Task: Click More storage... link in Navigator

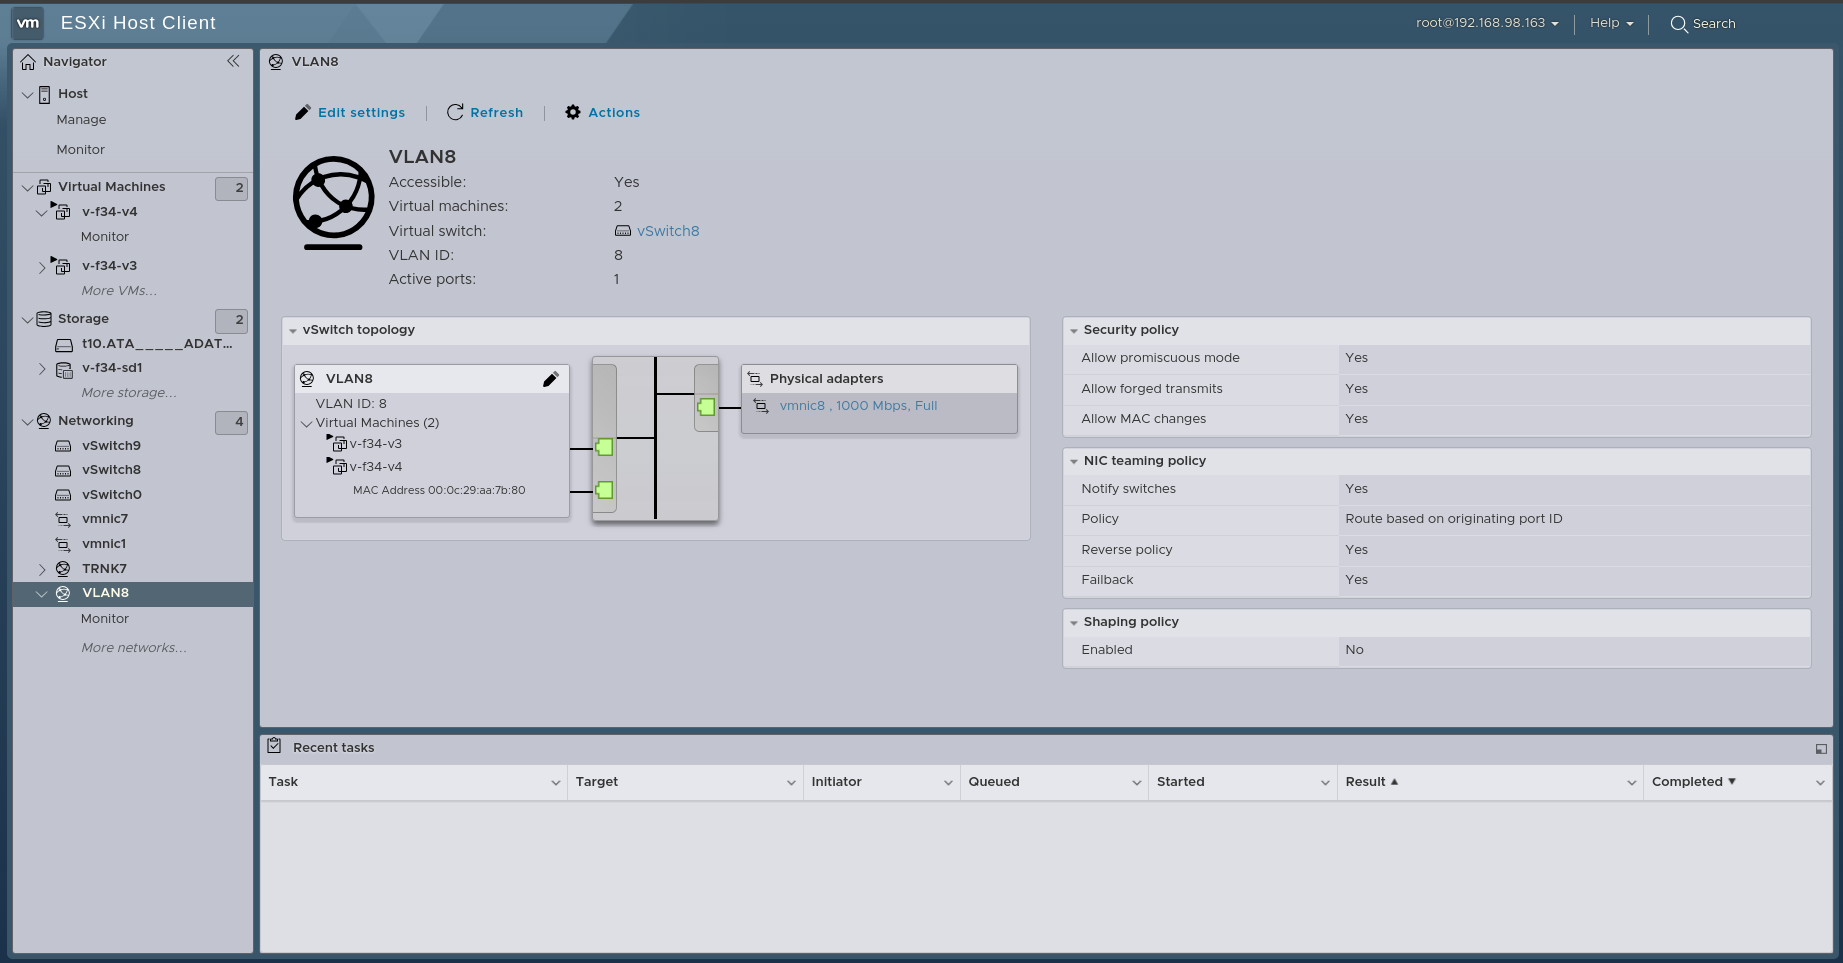Action: click(129, 393)
